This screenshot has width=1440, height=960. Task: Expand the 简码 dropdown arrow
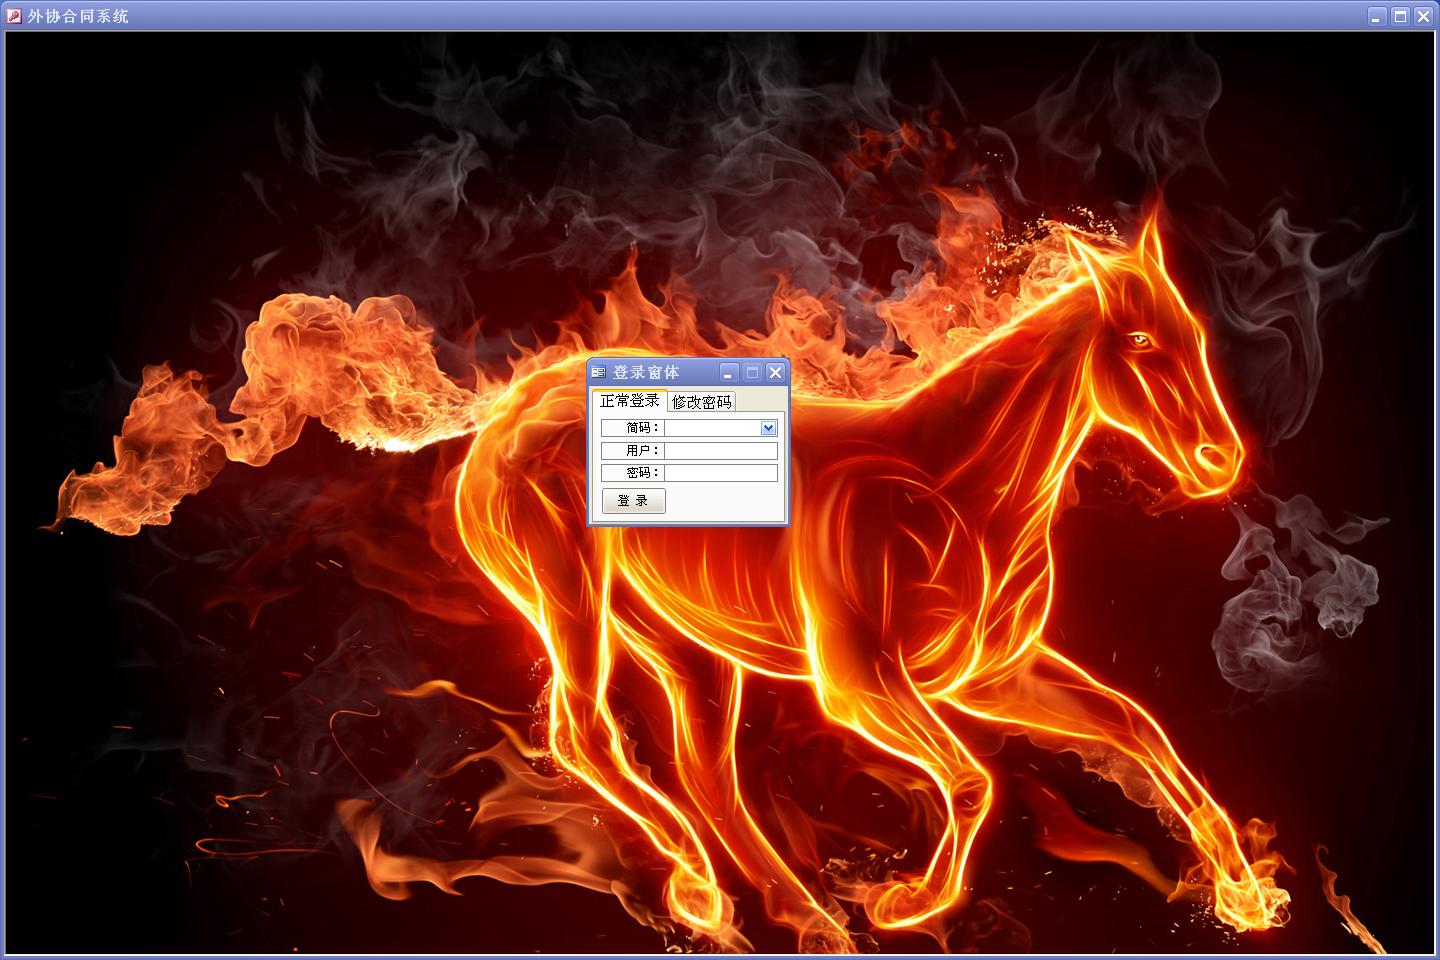768,428
